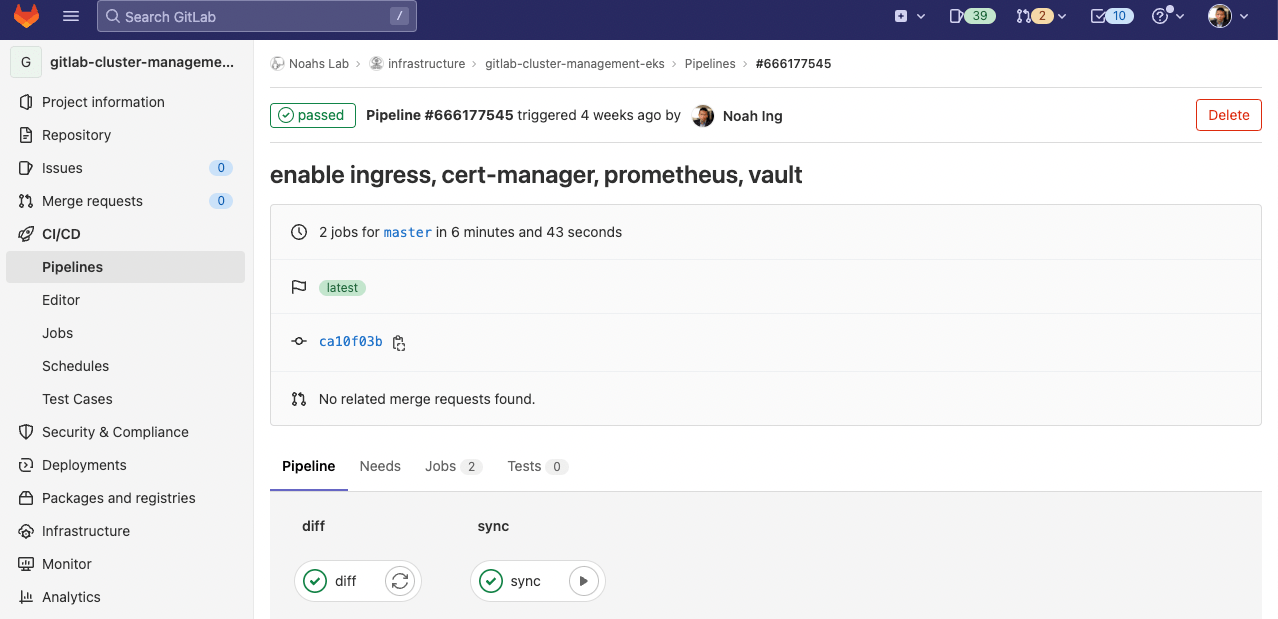The width and height of the screenshot is (1278, 619).
Task: Open Security & Compliance in the sidebar
Action: (115, 432)
